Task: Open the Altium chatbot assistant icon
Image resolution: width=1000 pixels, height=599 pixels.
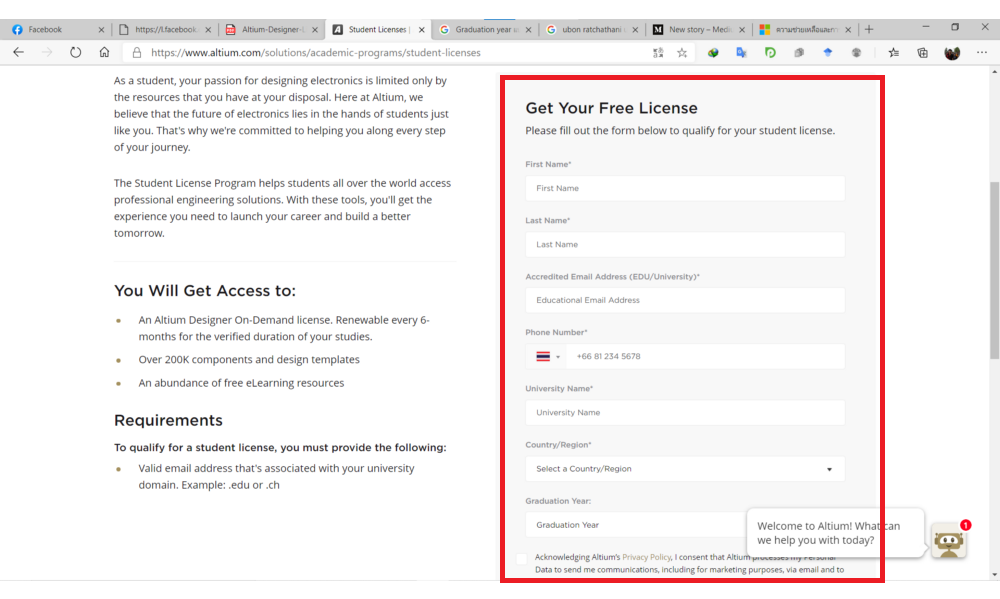Action: tap(948, 541)
